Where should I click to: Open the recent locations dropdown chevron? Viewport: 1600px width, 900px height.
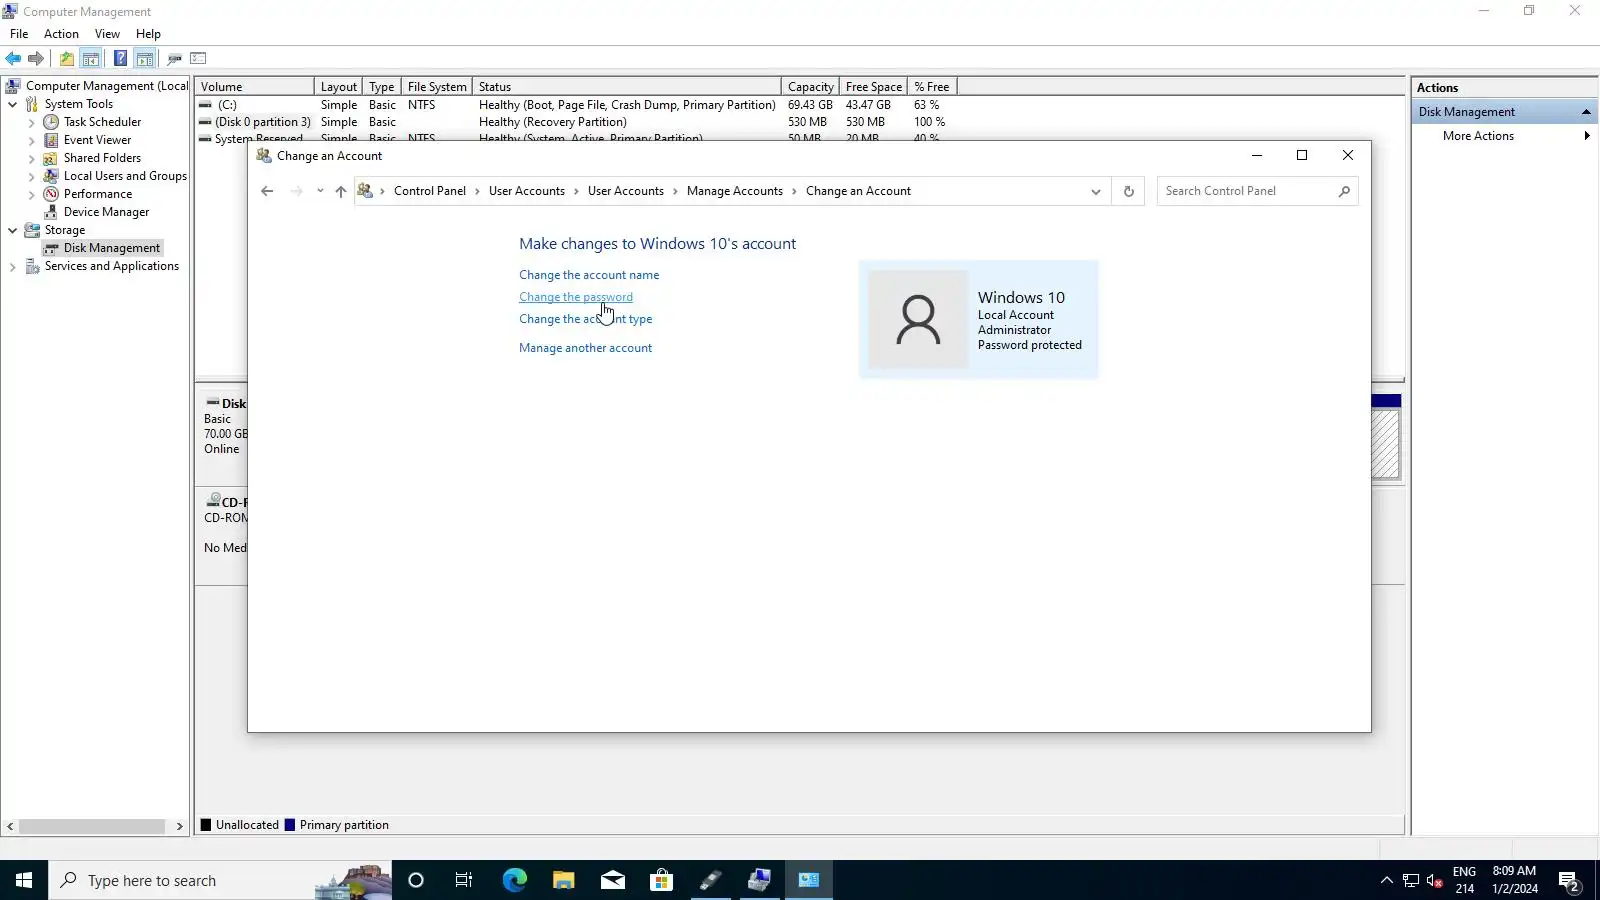click(x=320, y=191)
